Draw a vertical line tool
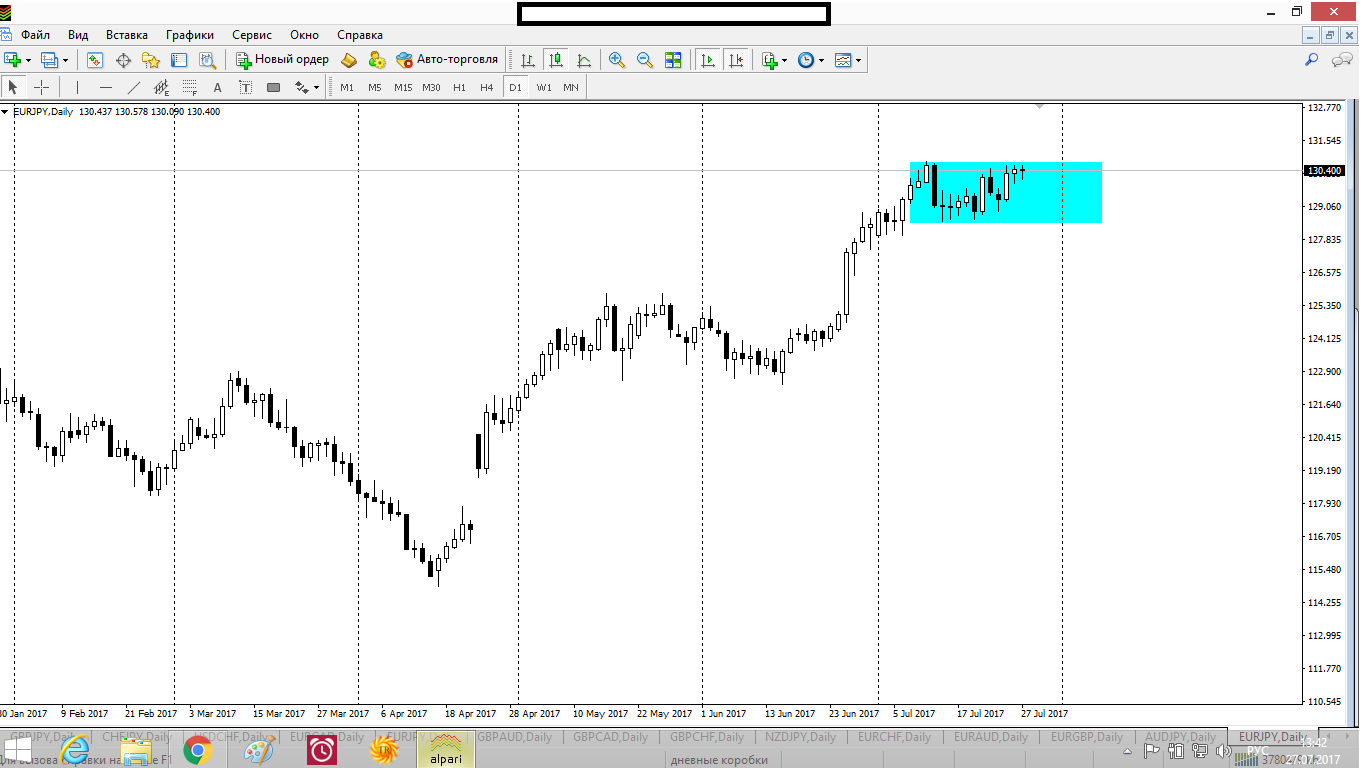The width and height of the screenshot is (1366, 768). tap(77, 87)
